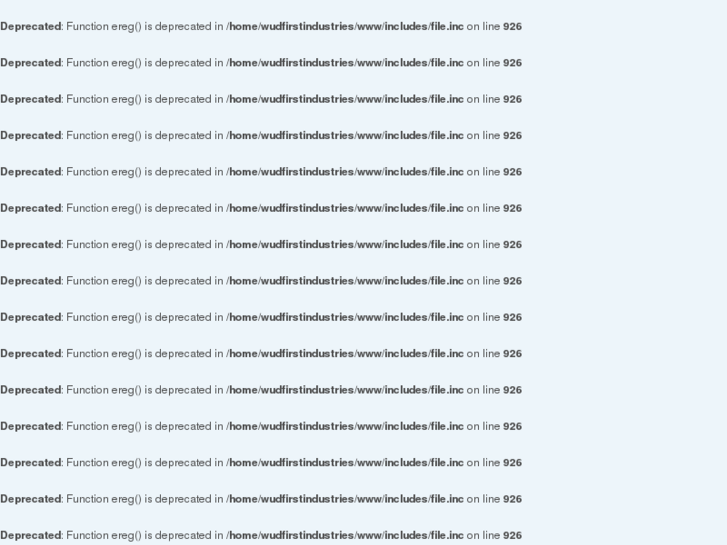Click the bold Deprecated label in the first error line
The width and height of the screenshot is (727, 545).
(x=31, y=26)
